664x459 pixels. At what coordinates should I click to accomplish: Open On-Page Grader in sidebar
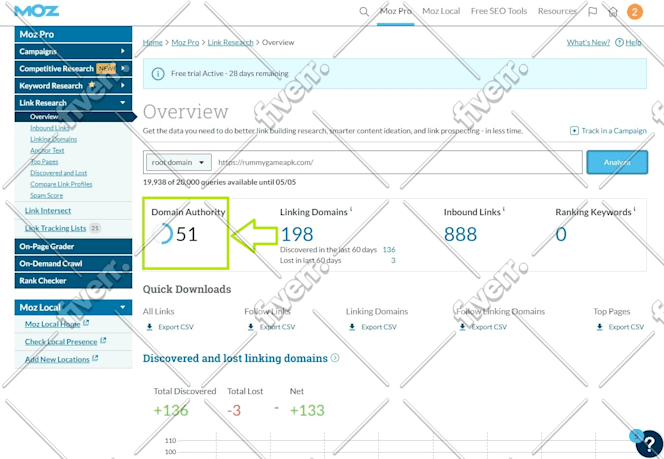pos(73,246)
